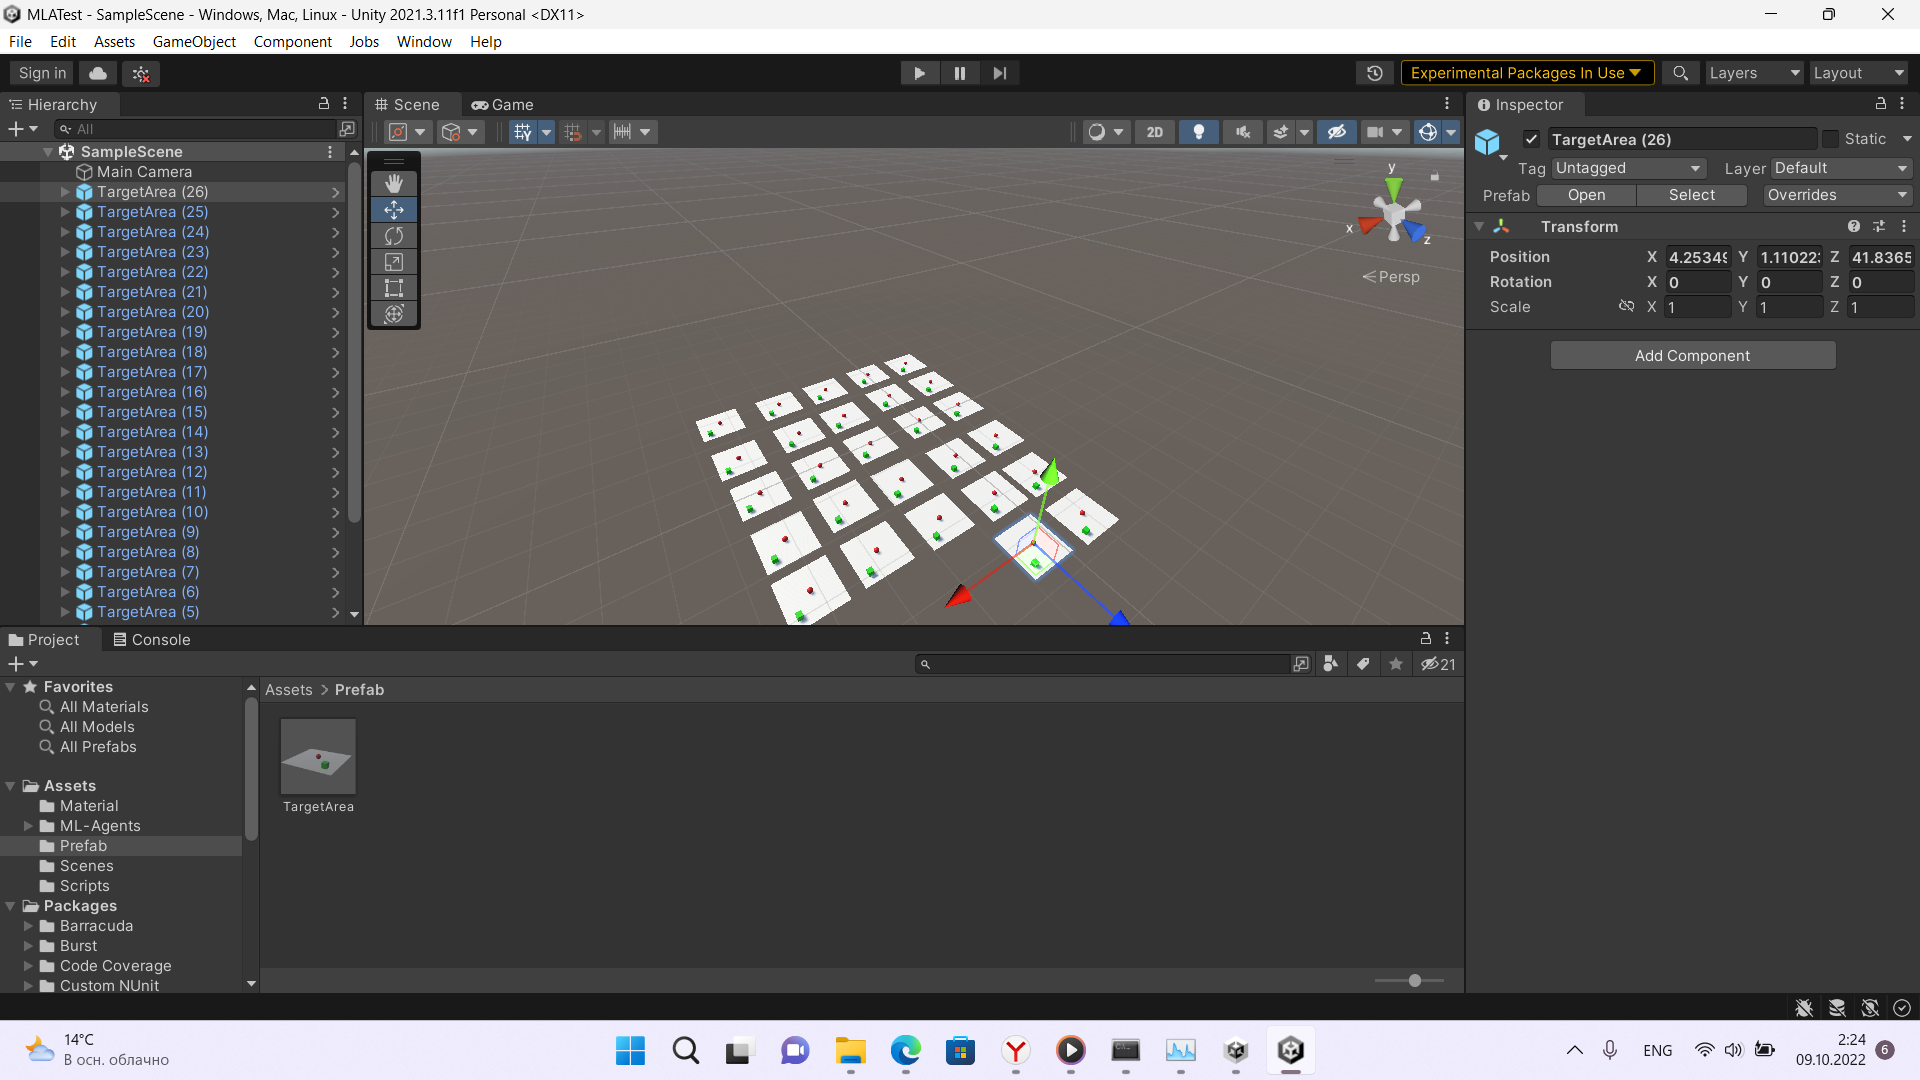Screen dimensions: 1920x1080
Task: Click the Pause button
Action: tap(959, 73)
